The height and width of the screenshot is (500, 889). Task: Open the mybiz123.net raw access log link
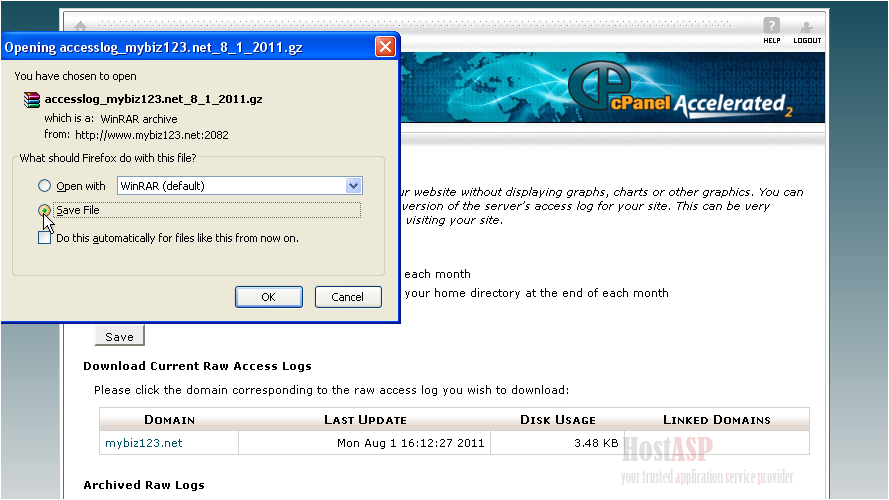[x=144, y=443]
